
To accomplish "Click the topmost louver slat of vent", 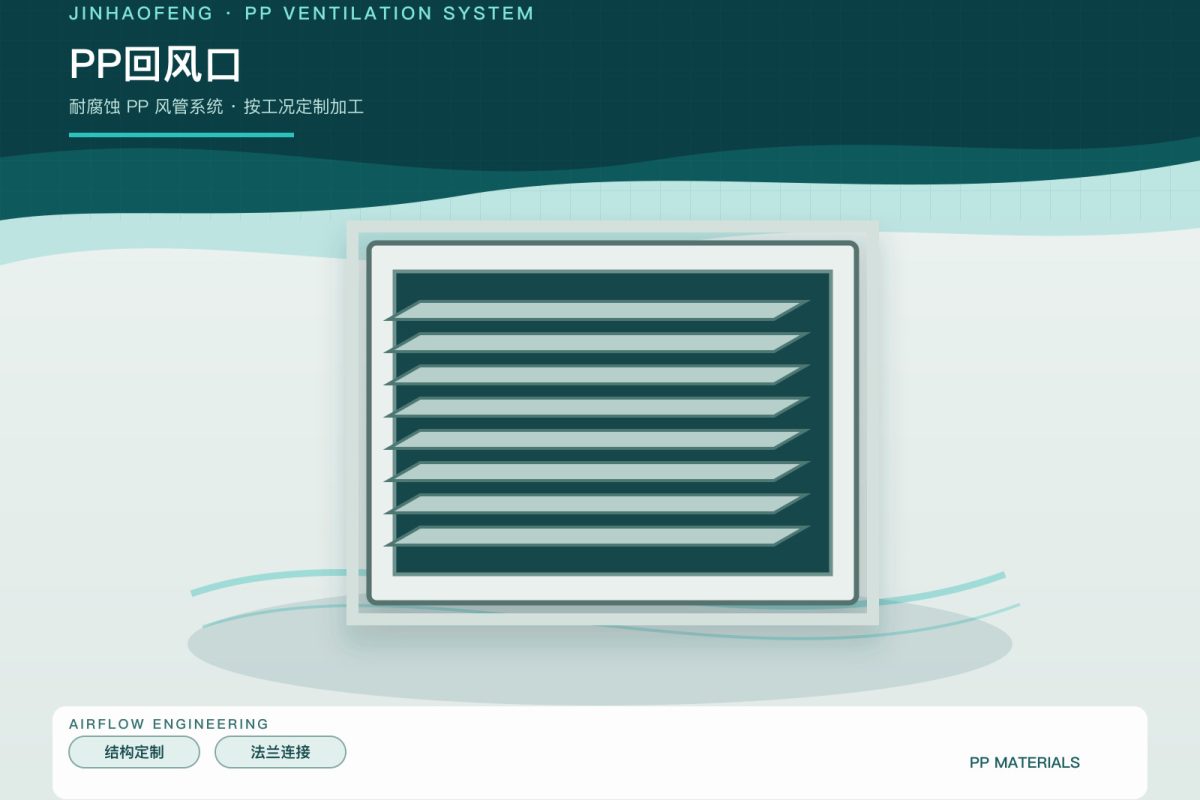I will (597, 311).
